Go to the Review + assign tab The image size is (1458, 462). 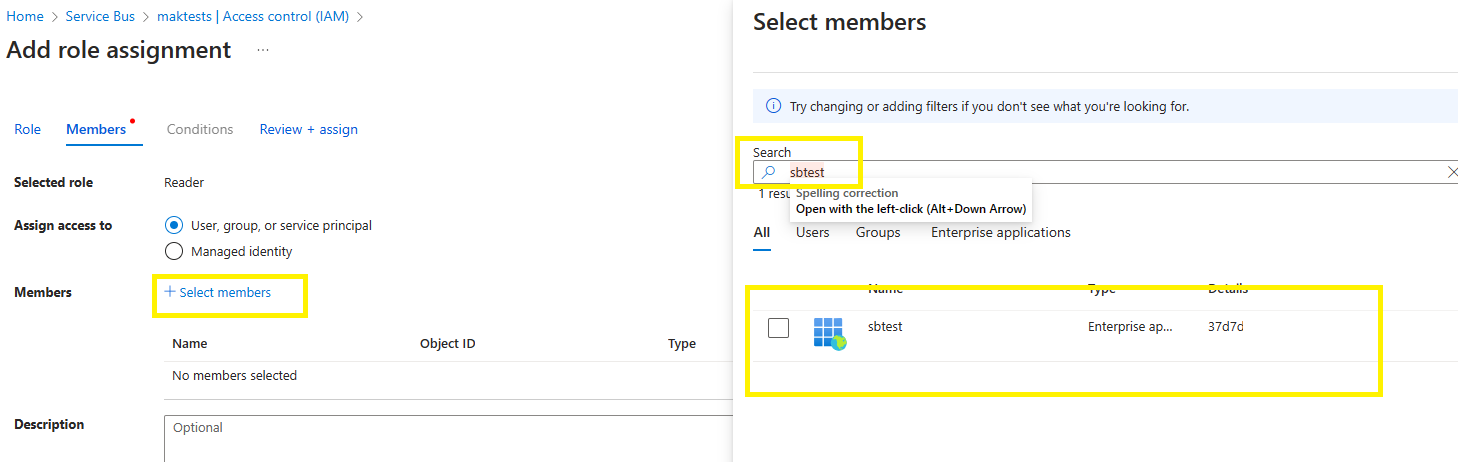click(308, 129)
